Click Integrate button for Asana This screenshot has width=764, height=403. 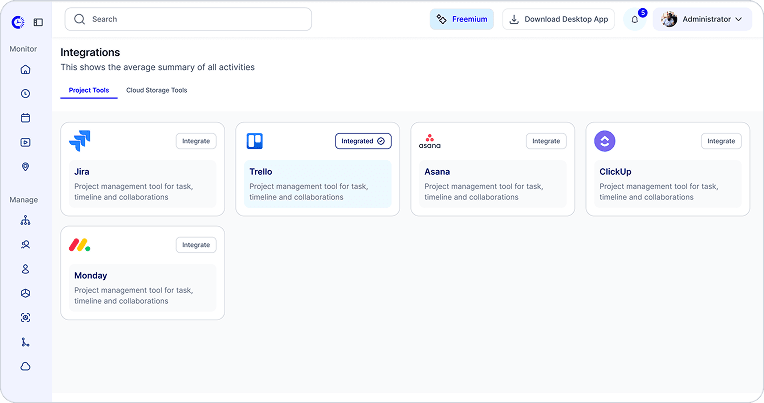[546, 141]
